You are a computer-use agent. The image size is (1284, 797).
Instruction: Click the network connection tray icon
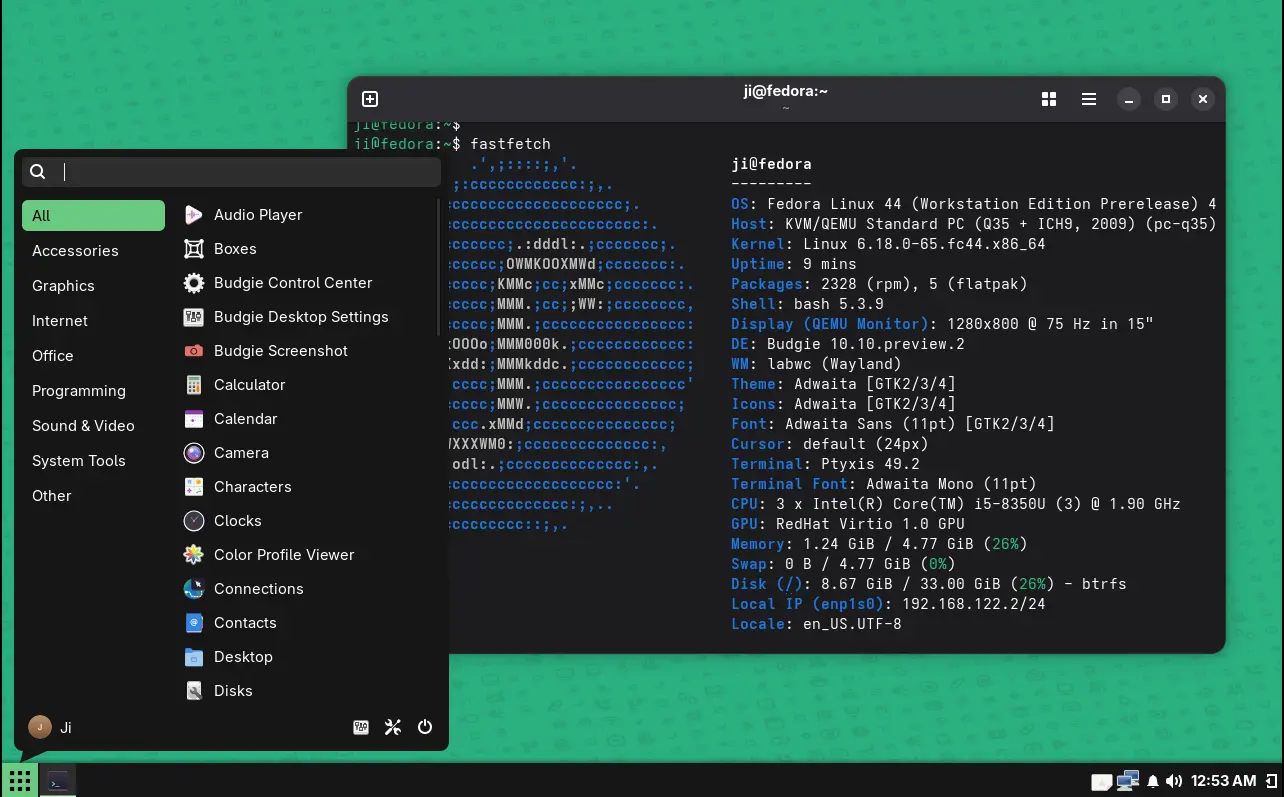[x=1128, y=780]
